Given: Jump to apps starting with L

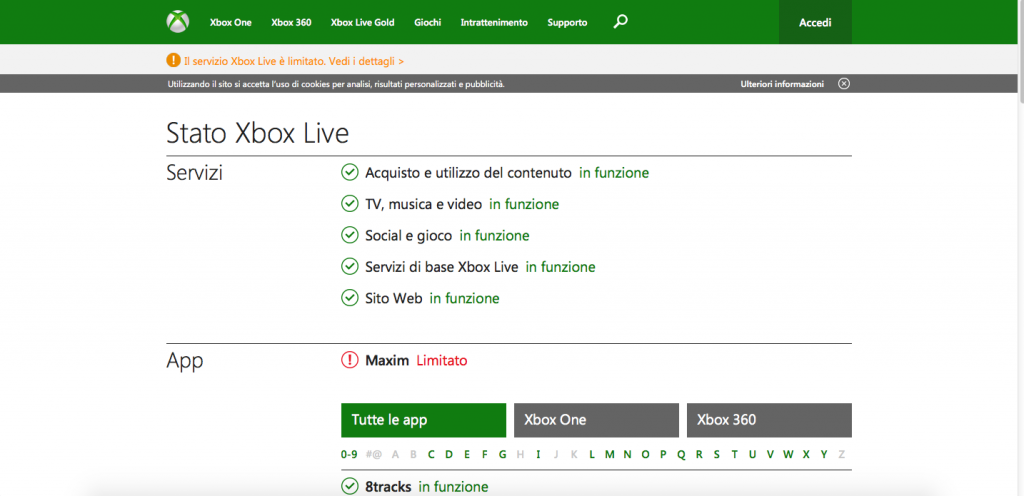Looking at the screenshot, I should 592,455.
